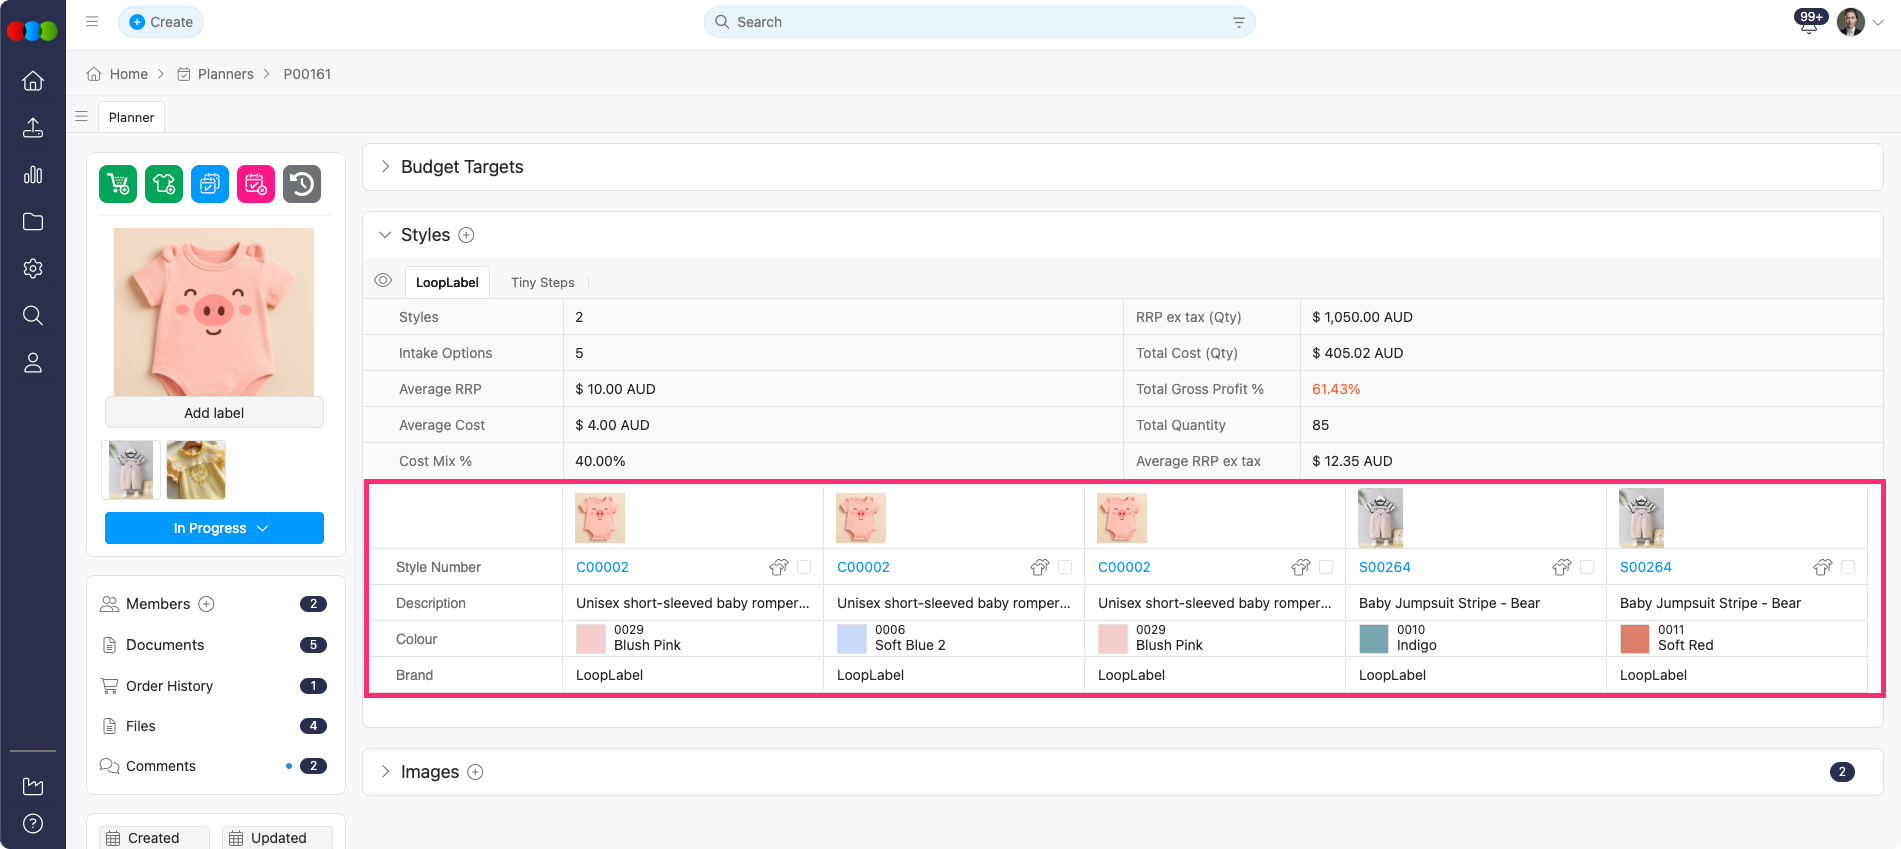The width and height of the screenshot is (1901, 849).
Task: Click the upload icon in left sidebar
Action: [33, 128]
